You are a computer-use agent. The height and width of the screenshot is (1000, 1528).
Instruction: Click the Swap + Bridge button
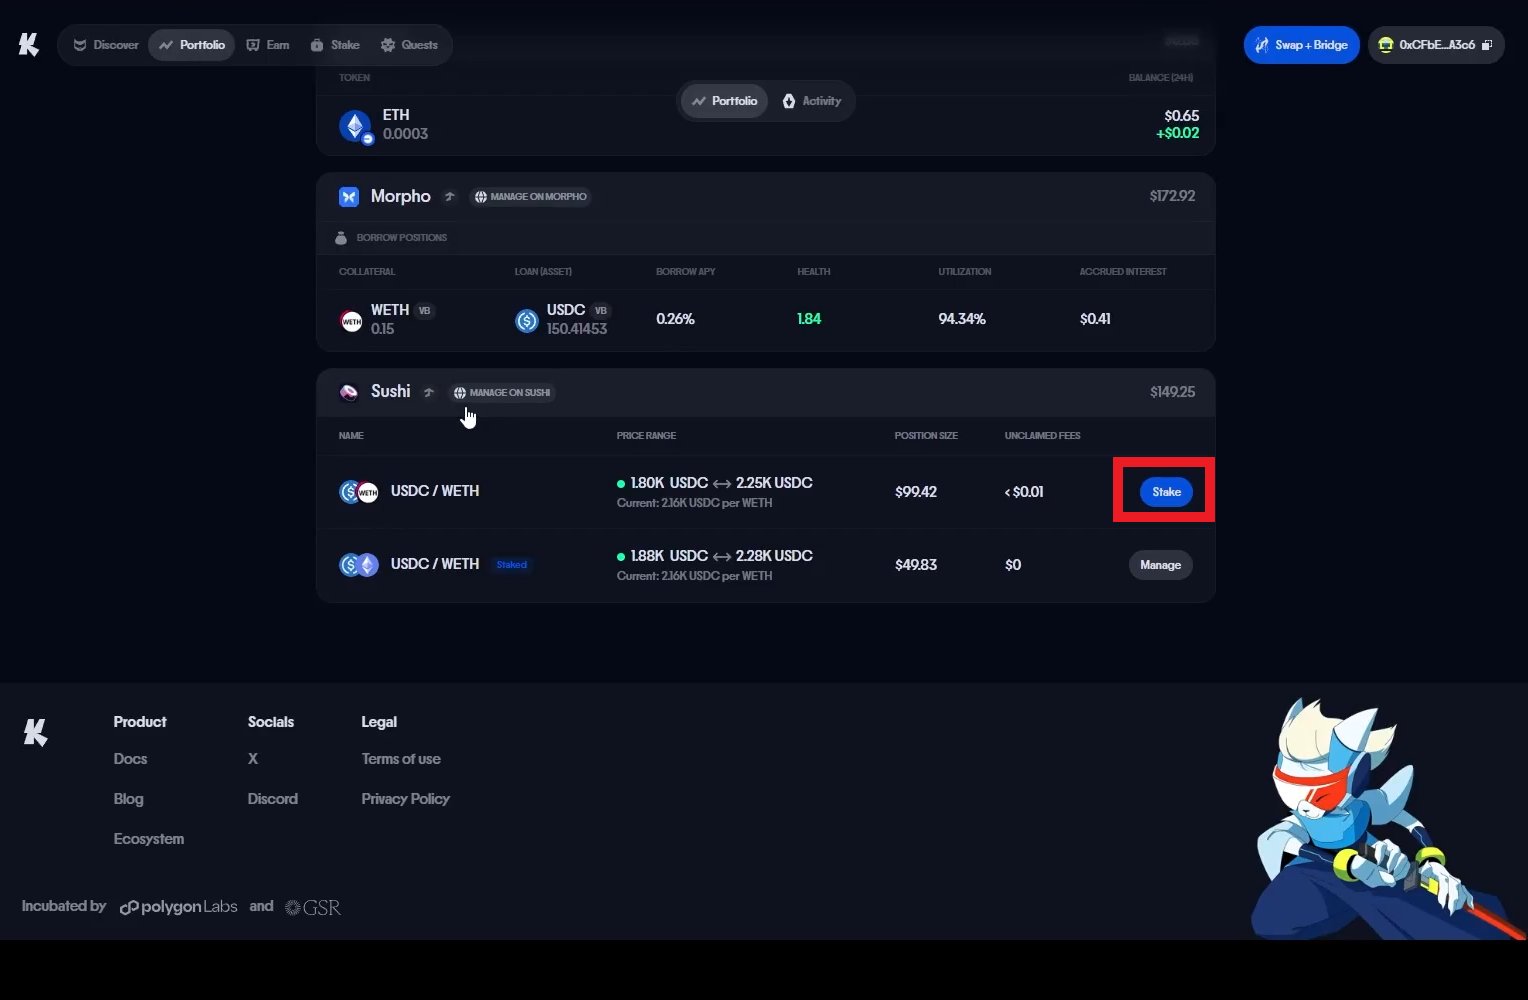(1301, 45)
